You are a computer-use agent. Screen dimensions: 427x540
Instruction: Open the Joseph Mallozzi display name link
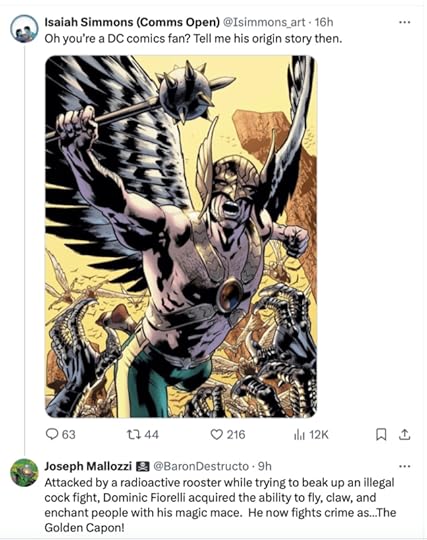(88, 466)
